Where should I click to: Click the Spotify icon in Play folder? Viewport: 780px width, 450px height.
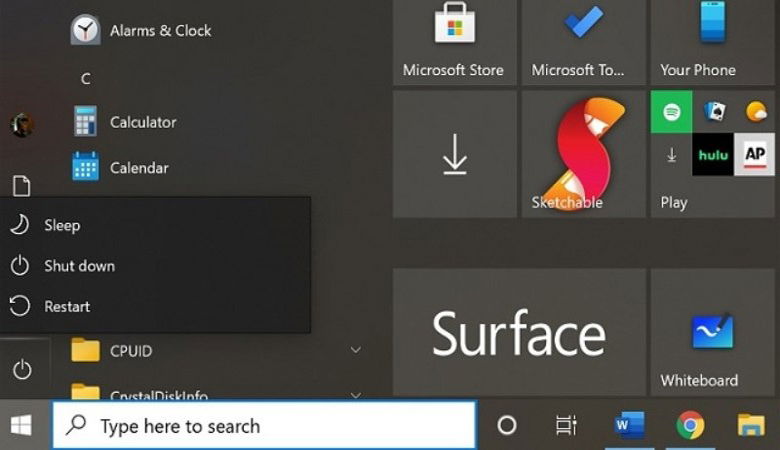671,112
